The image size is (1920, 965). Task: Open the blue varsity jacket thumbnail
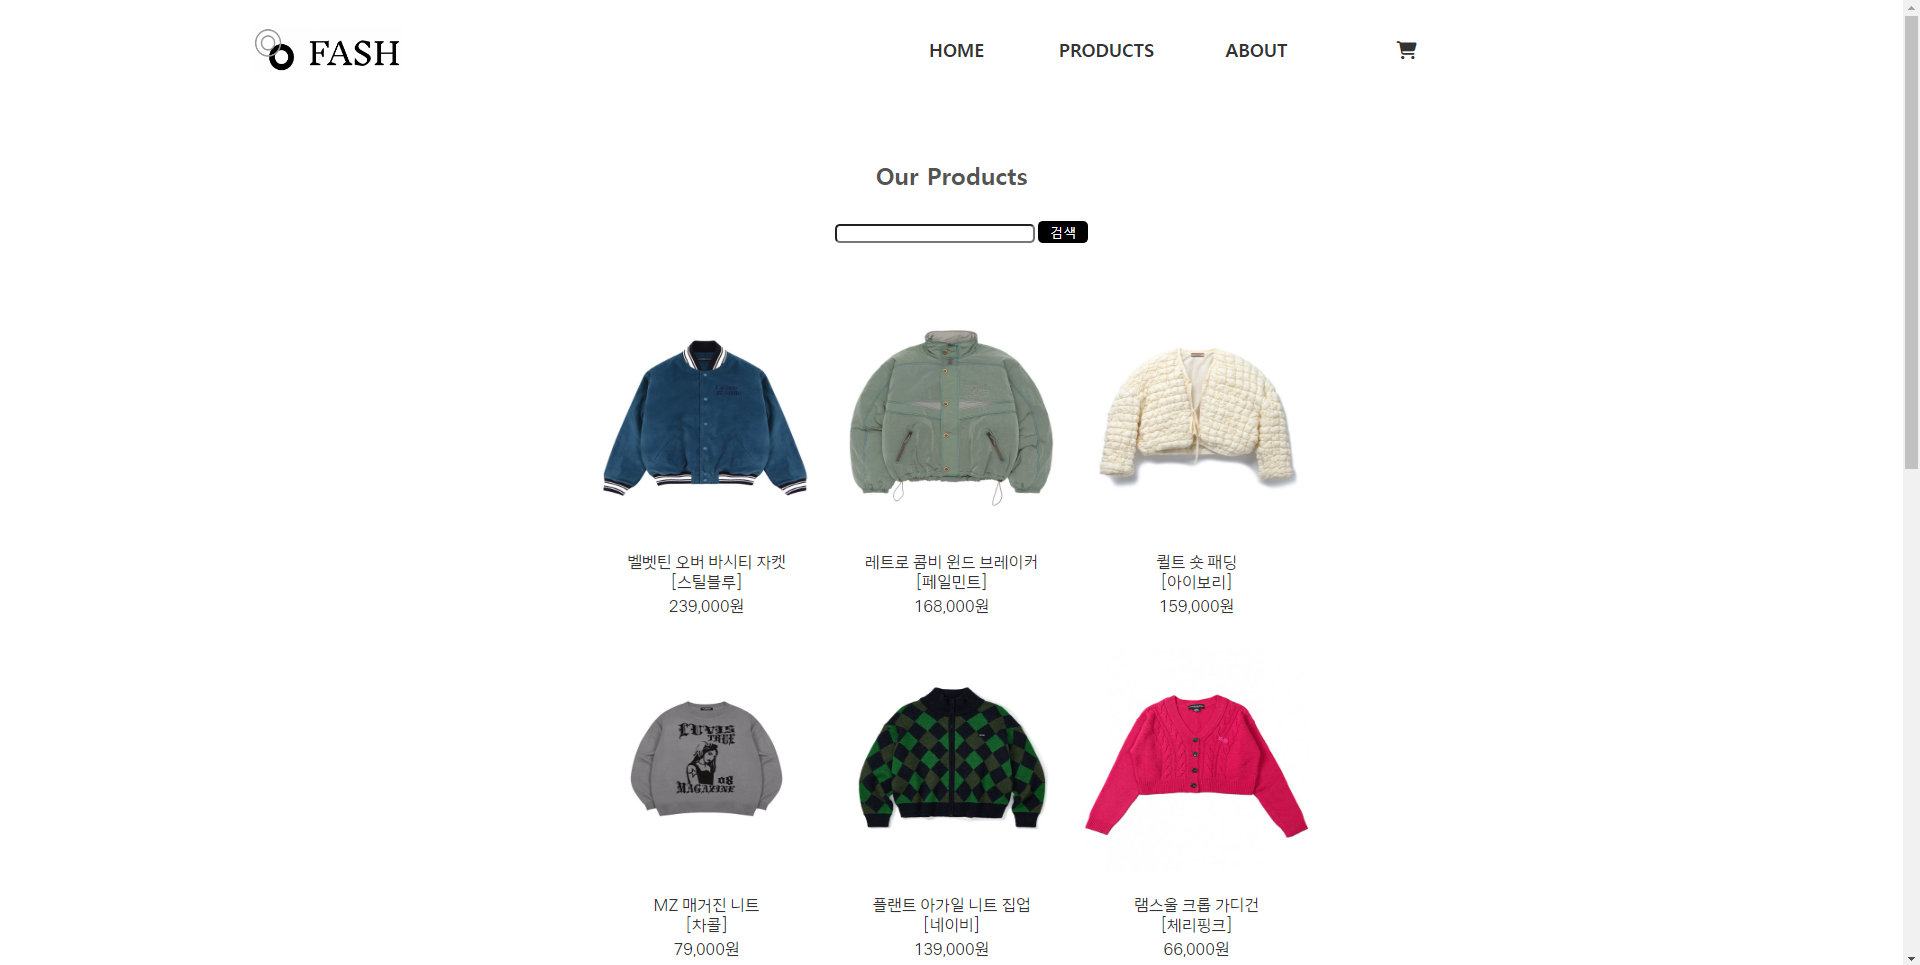(x=705, y=418)
